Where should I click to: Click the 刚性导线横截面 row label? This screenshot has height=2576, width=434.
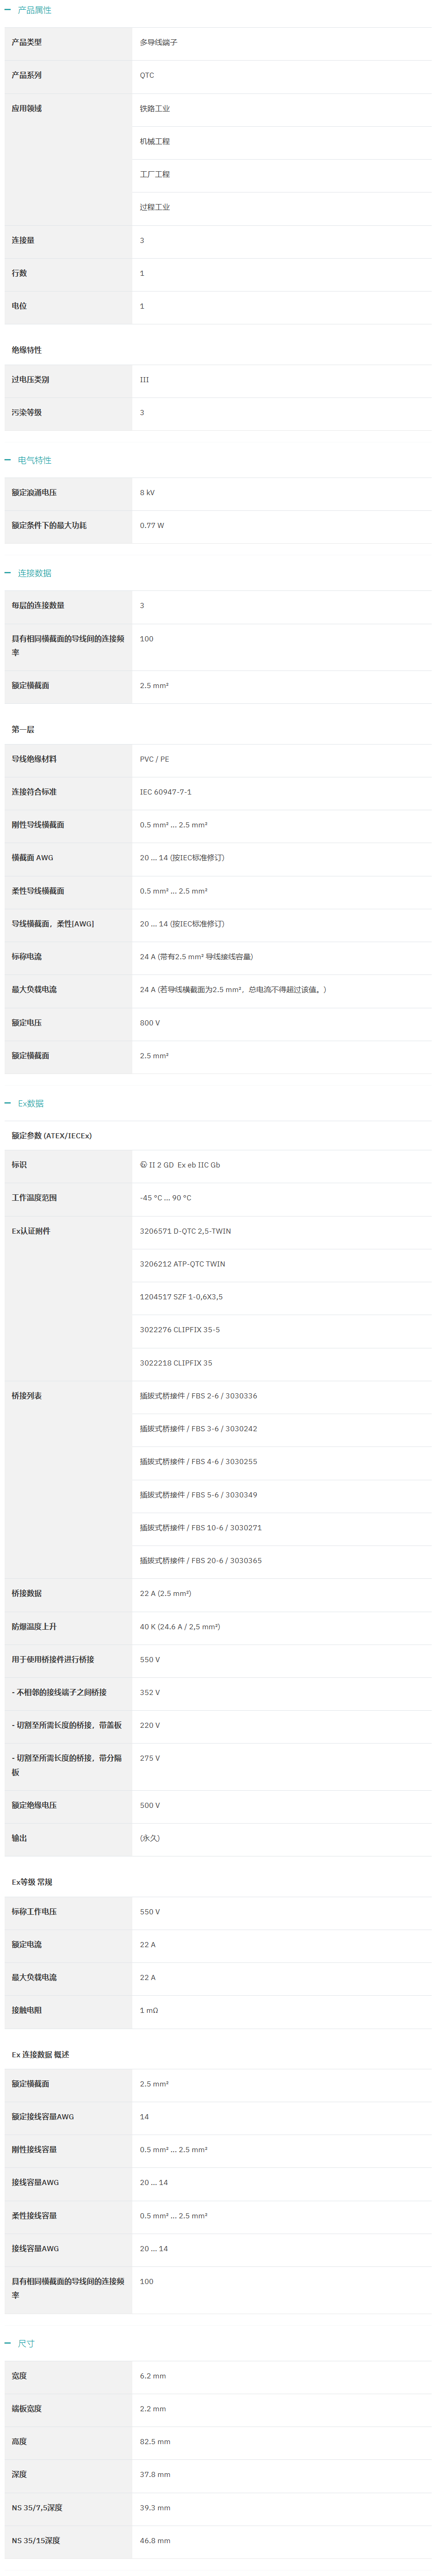click(38, 826)
